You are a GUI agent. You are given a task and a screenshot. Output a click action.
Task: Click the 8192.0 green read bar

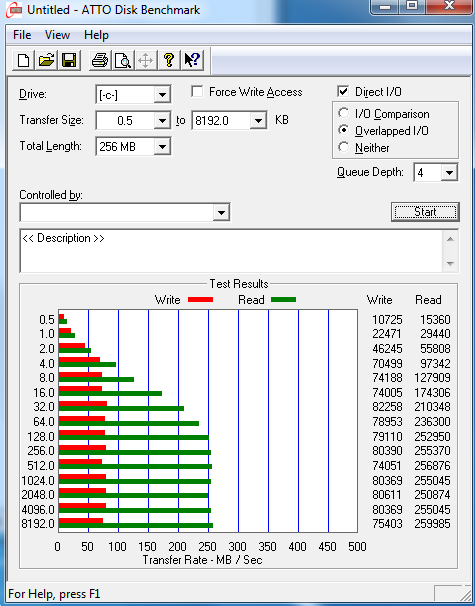pos(136,526)
